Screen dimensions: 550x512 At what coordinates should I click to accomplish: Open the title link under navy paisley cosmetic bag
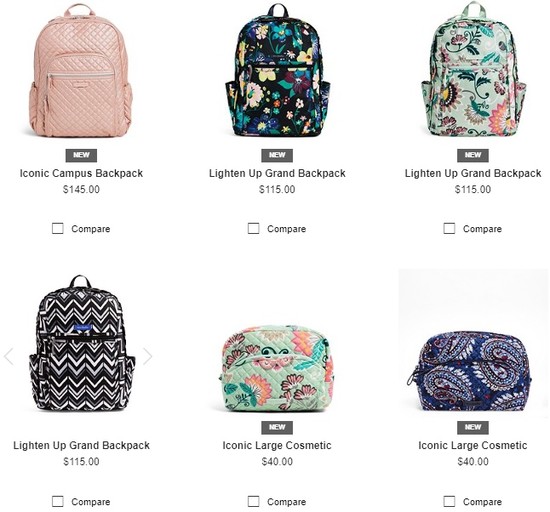473,445
